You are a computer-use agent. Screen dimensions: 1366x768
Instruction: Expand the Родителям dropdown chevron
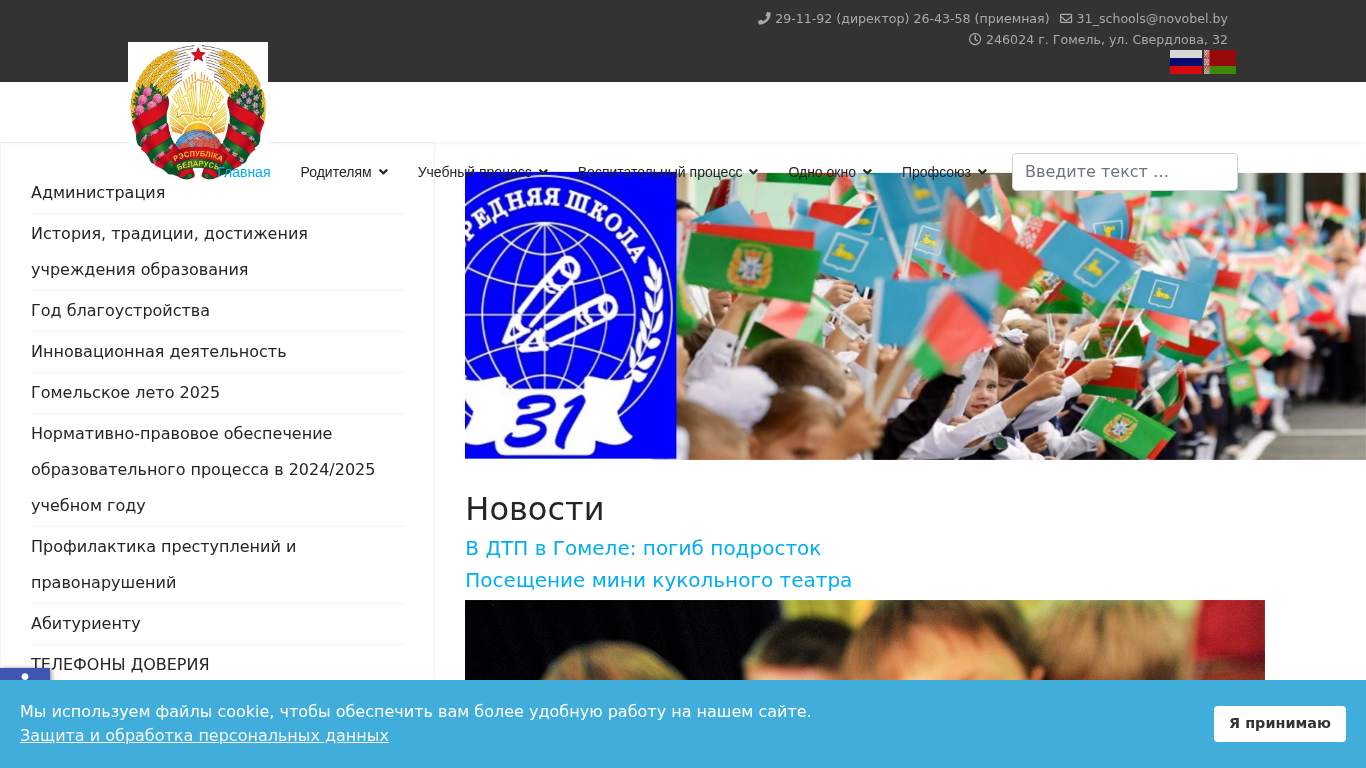[x=383, y=172]
